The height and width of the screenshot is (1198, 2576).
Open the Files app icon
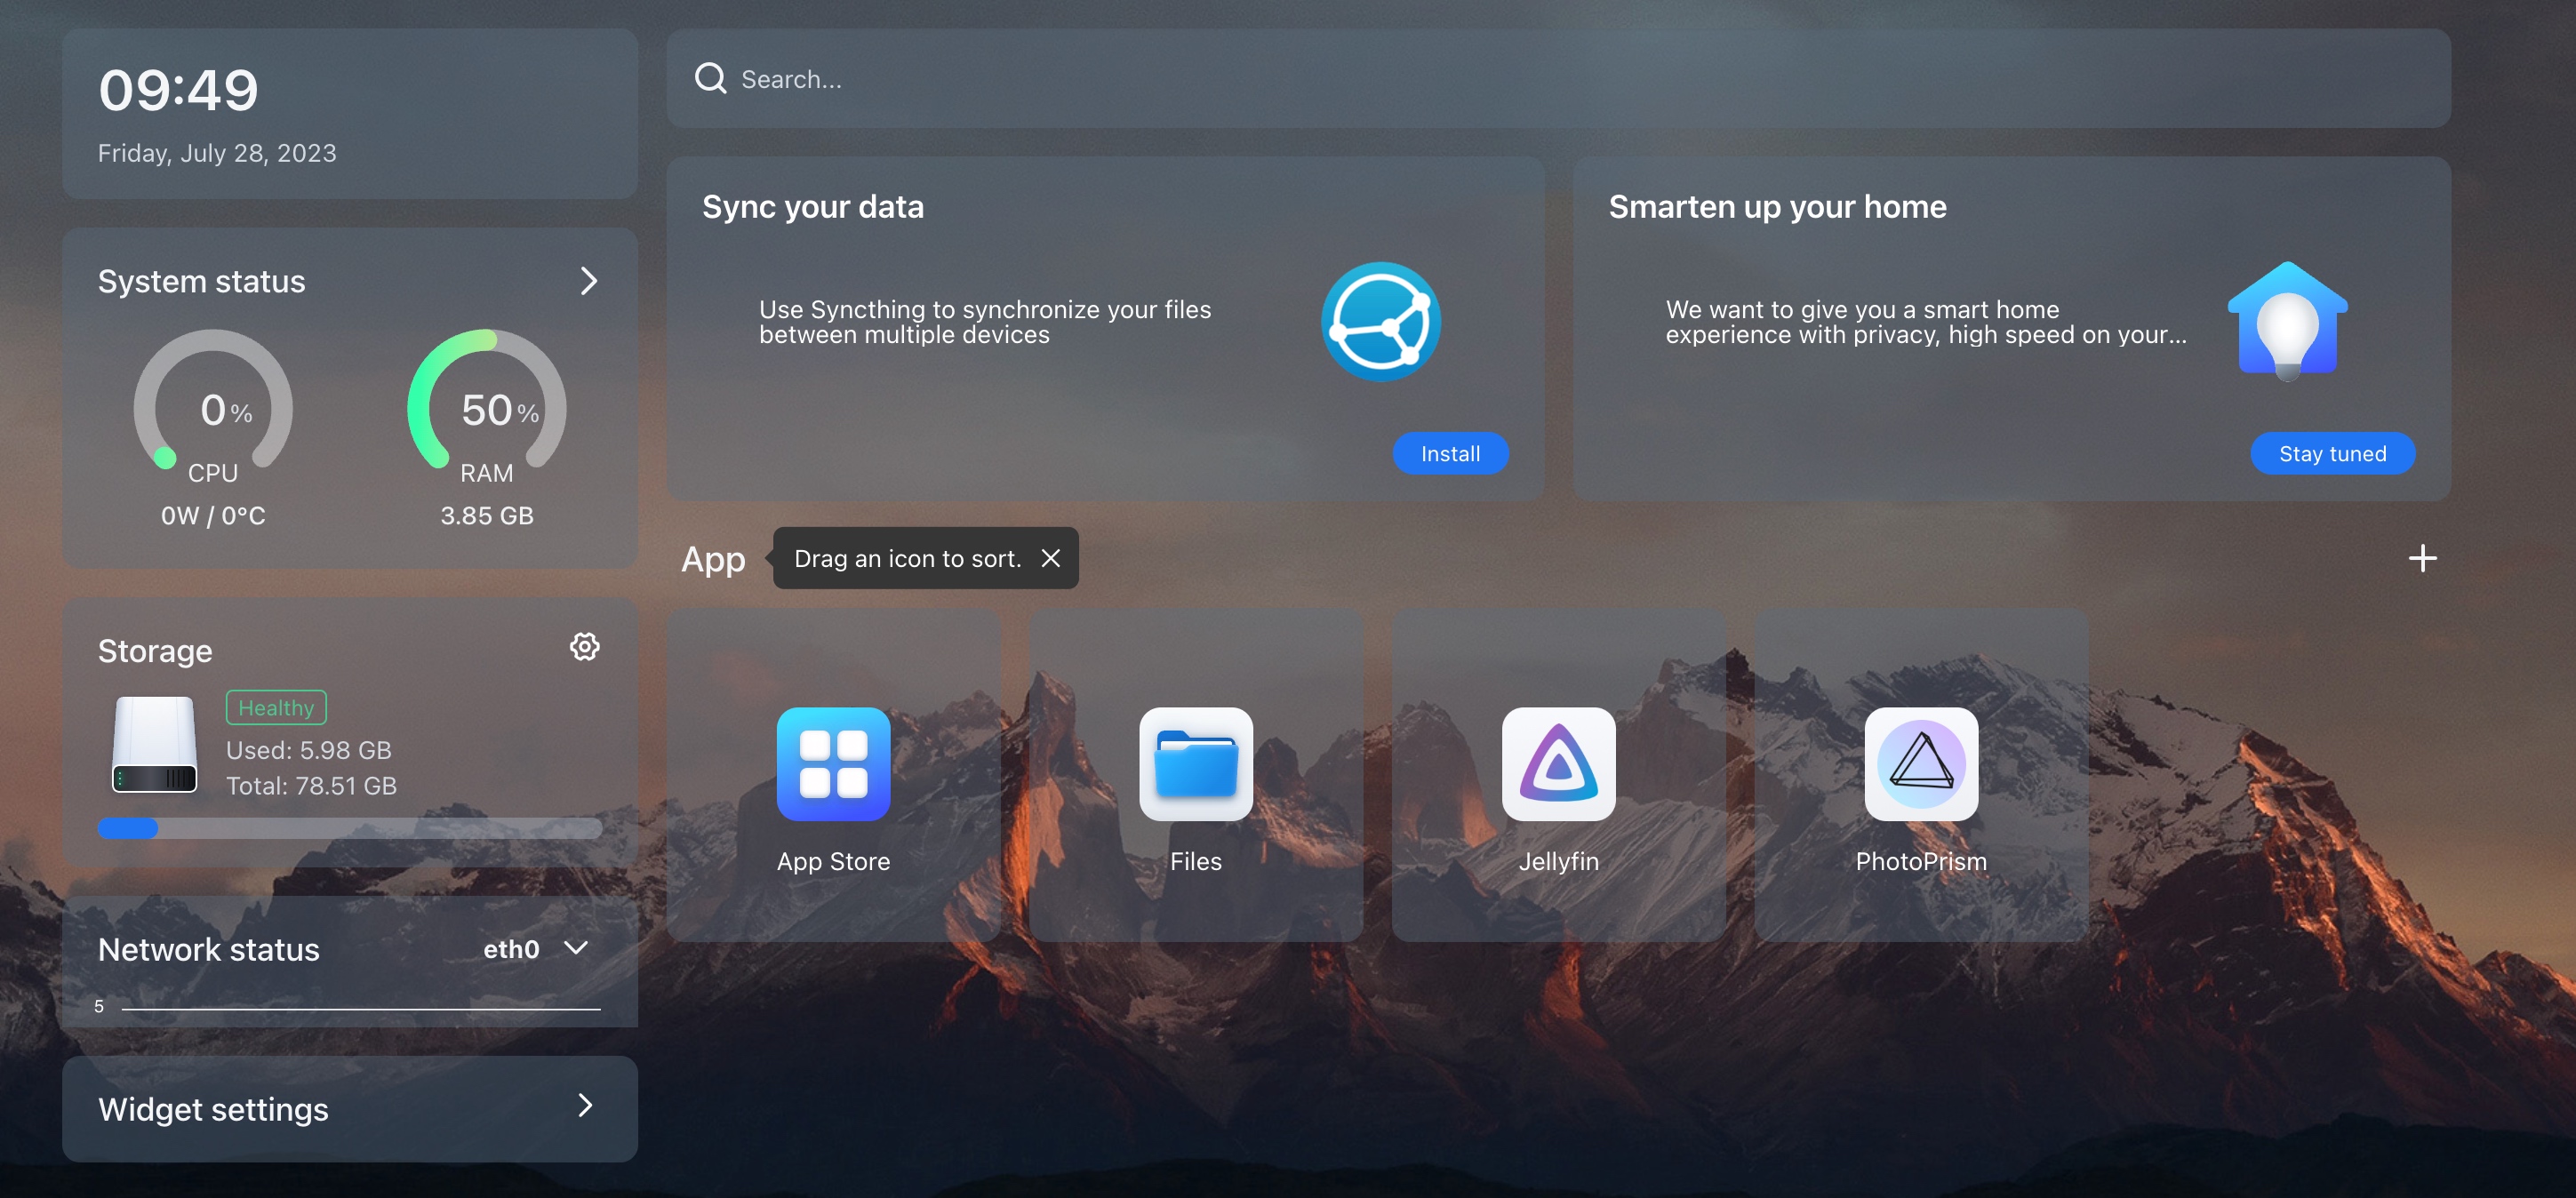pos(1196,764)
